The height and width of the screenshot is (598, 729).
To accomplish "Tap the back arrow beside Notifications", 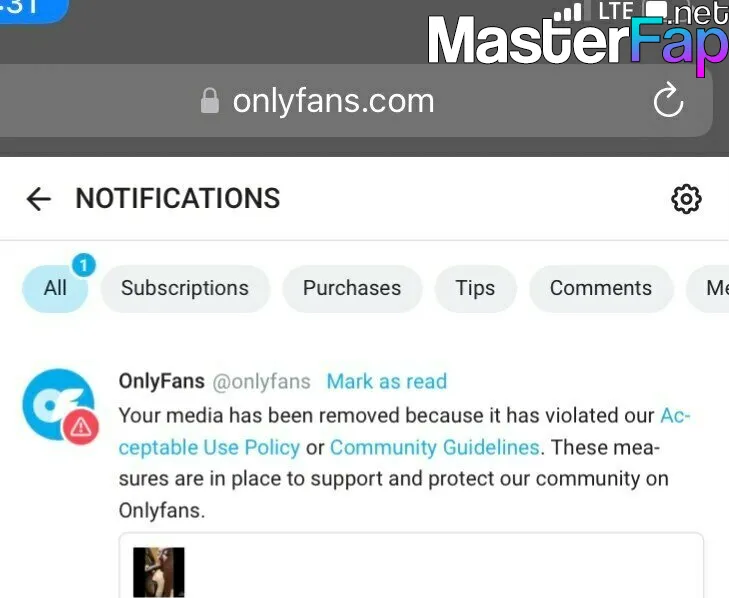I will (x=39, y=199).
